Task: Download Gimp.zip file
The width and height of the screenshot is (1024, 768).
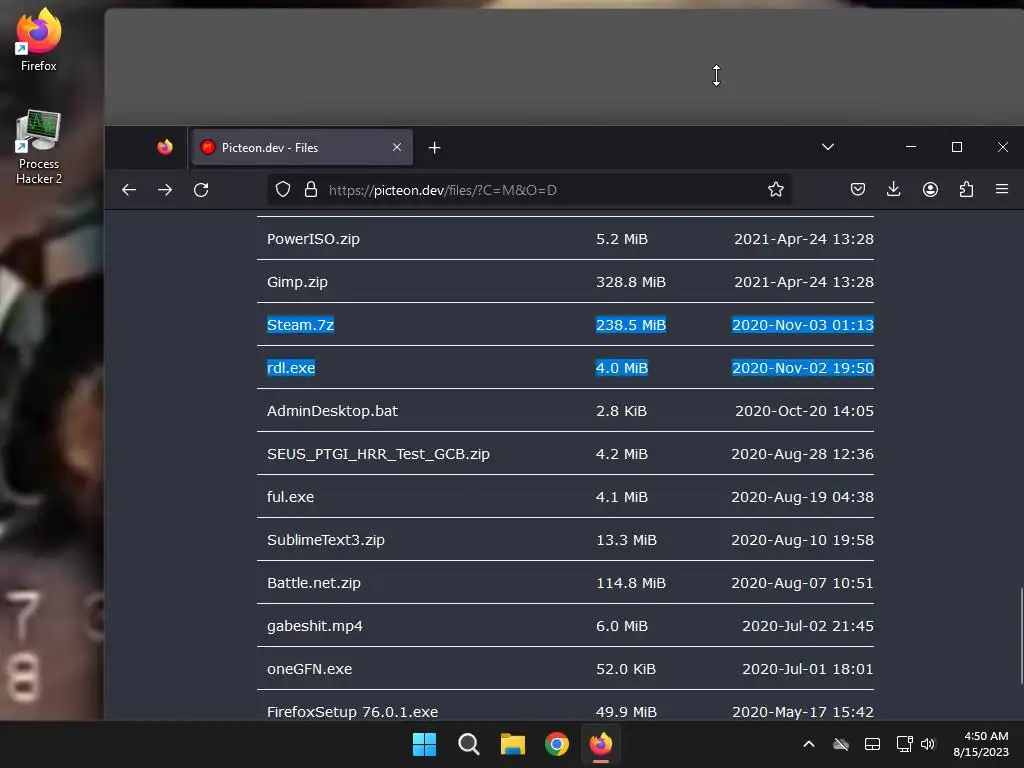Action: 297,282
